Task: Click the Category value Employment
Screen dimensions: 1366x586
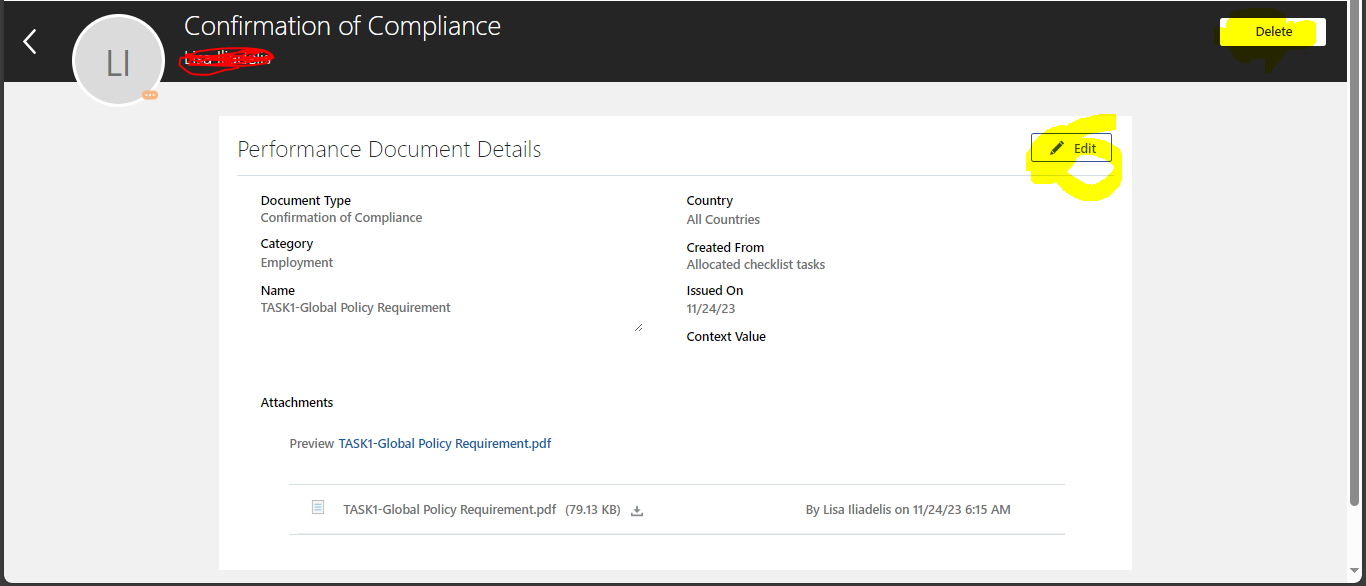Action: pos(296,262)
